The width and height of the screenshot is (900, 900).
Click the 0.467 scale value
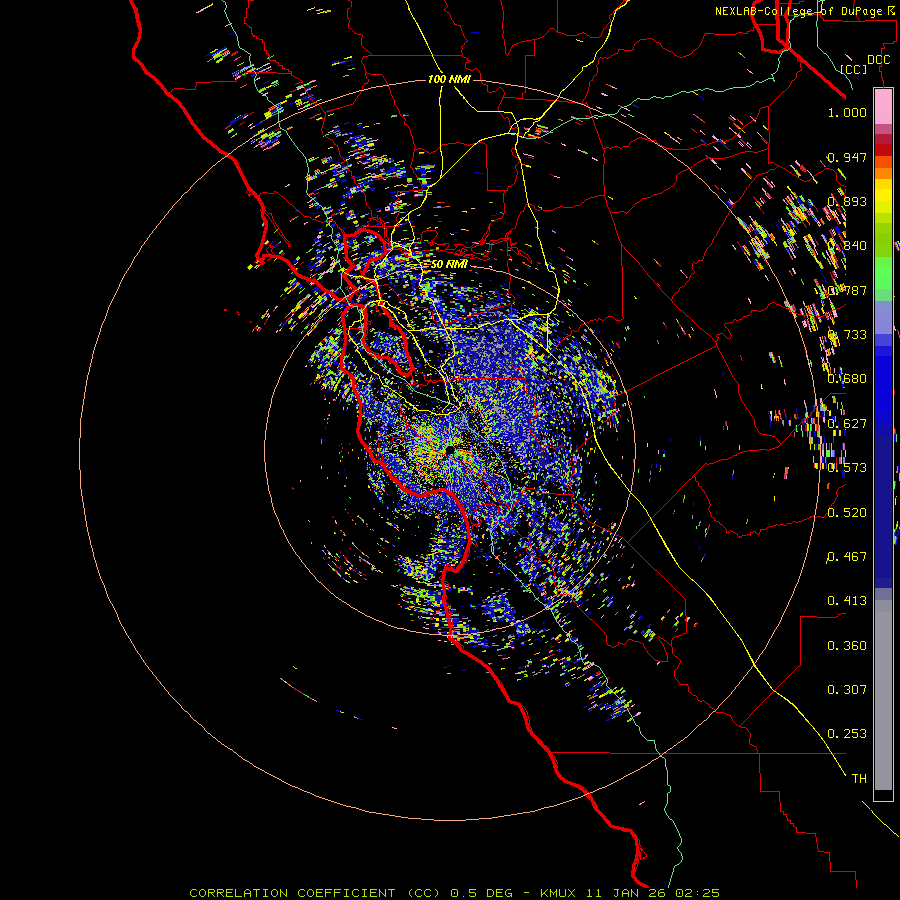[847, 556]
